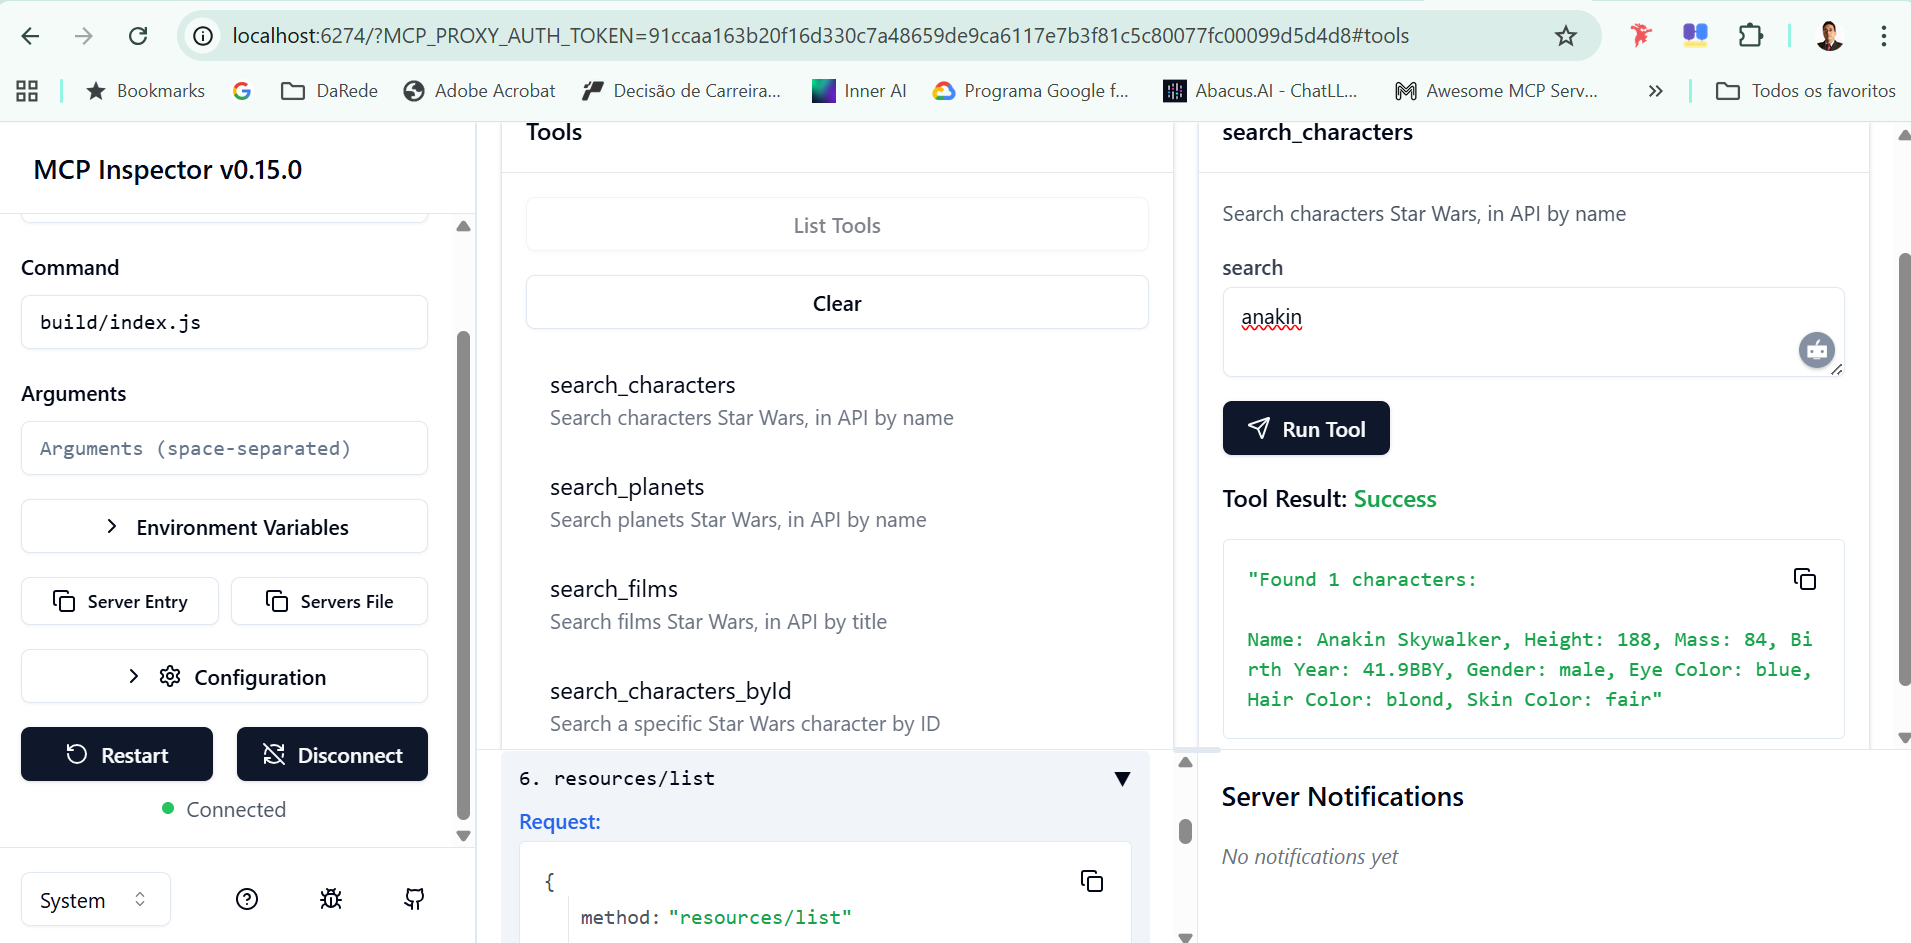Click the search textarea containing anakin

(x=1533, y=332)
